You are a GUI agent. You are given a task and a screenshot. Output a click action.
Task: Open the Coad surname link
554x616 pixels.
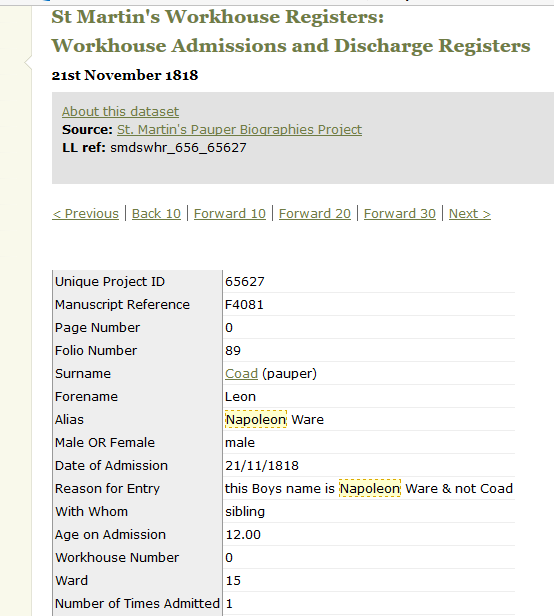coord(241,374)
